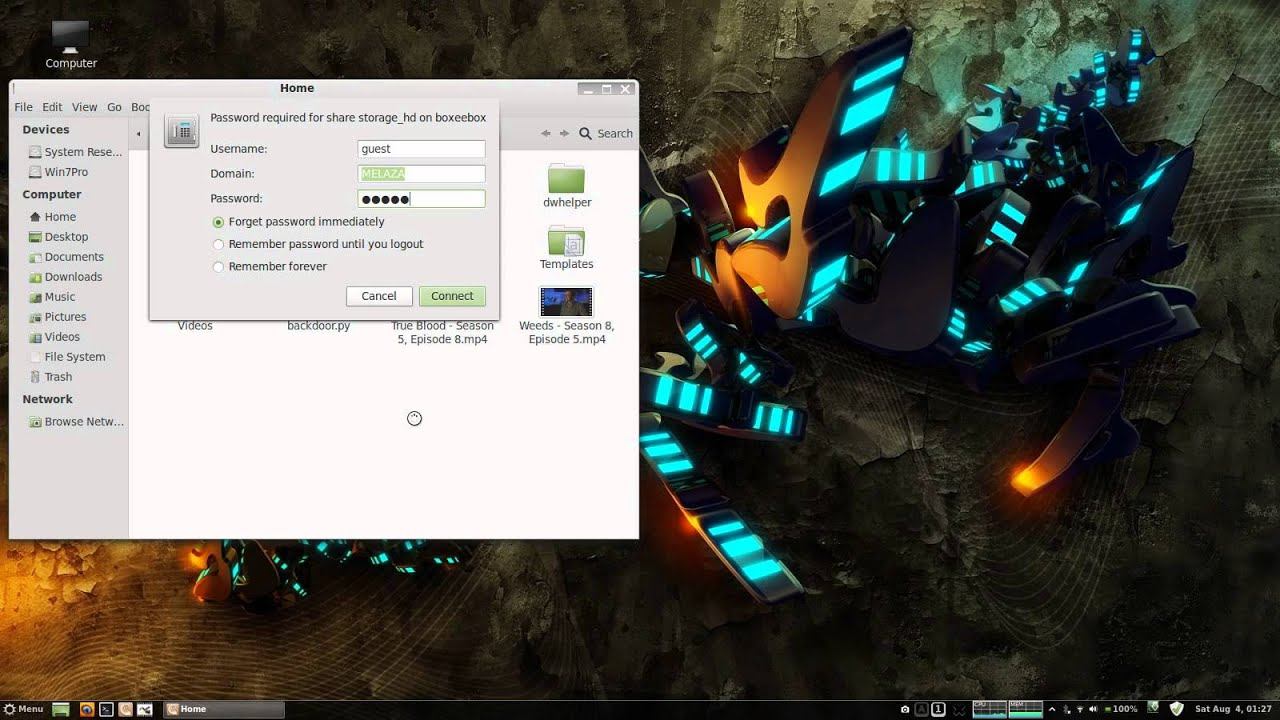
Task: Open the Win7Pro drive in sidebar
Action: pos(58,172)
